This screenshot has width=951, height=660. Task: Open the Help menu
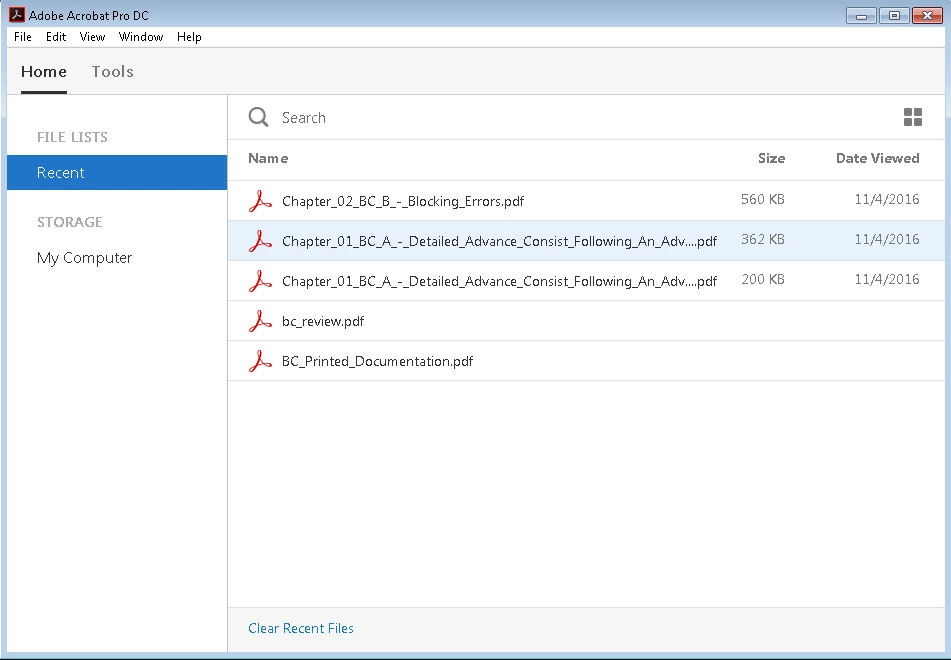pyautogui.click(x=189, y=37)
